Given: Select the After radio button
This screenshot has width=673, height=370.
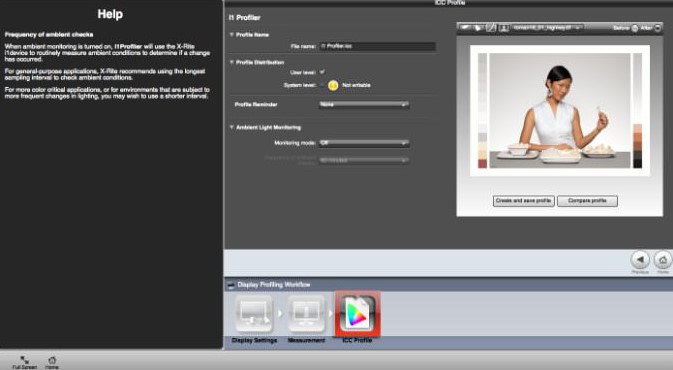Looking at the screenshot, I should [x=658, y=28].
